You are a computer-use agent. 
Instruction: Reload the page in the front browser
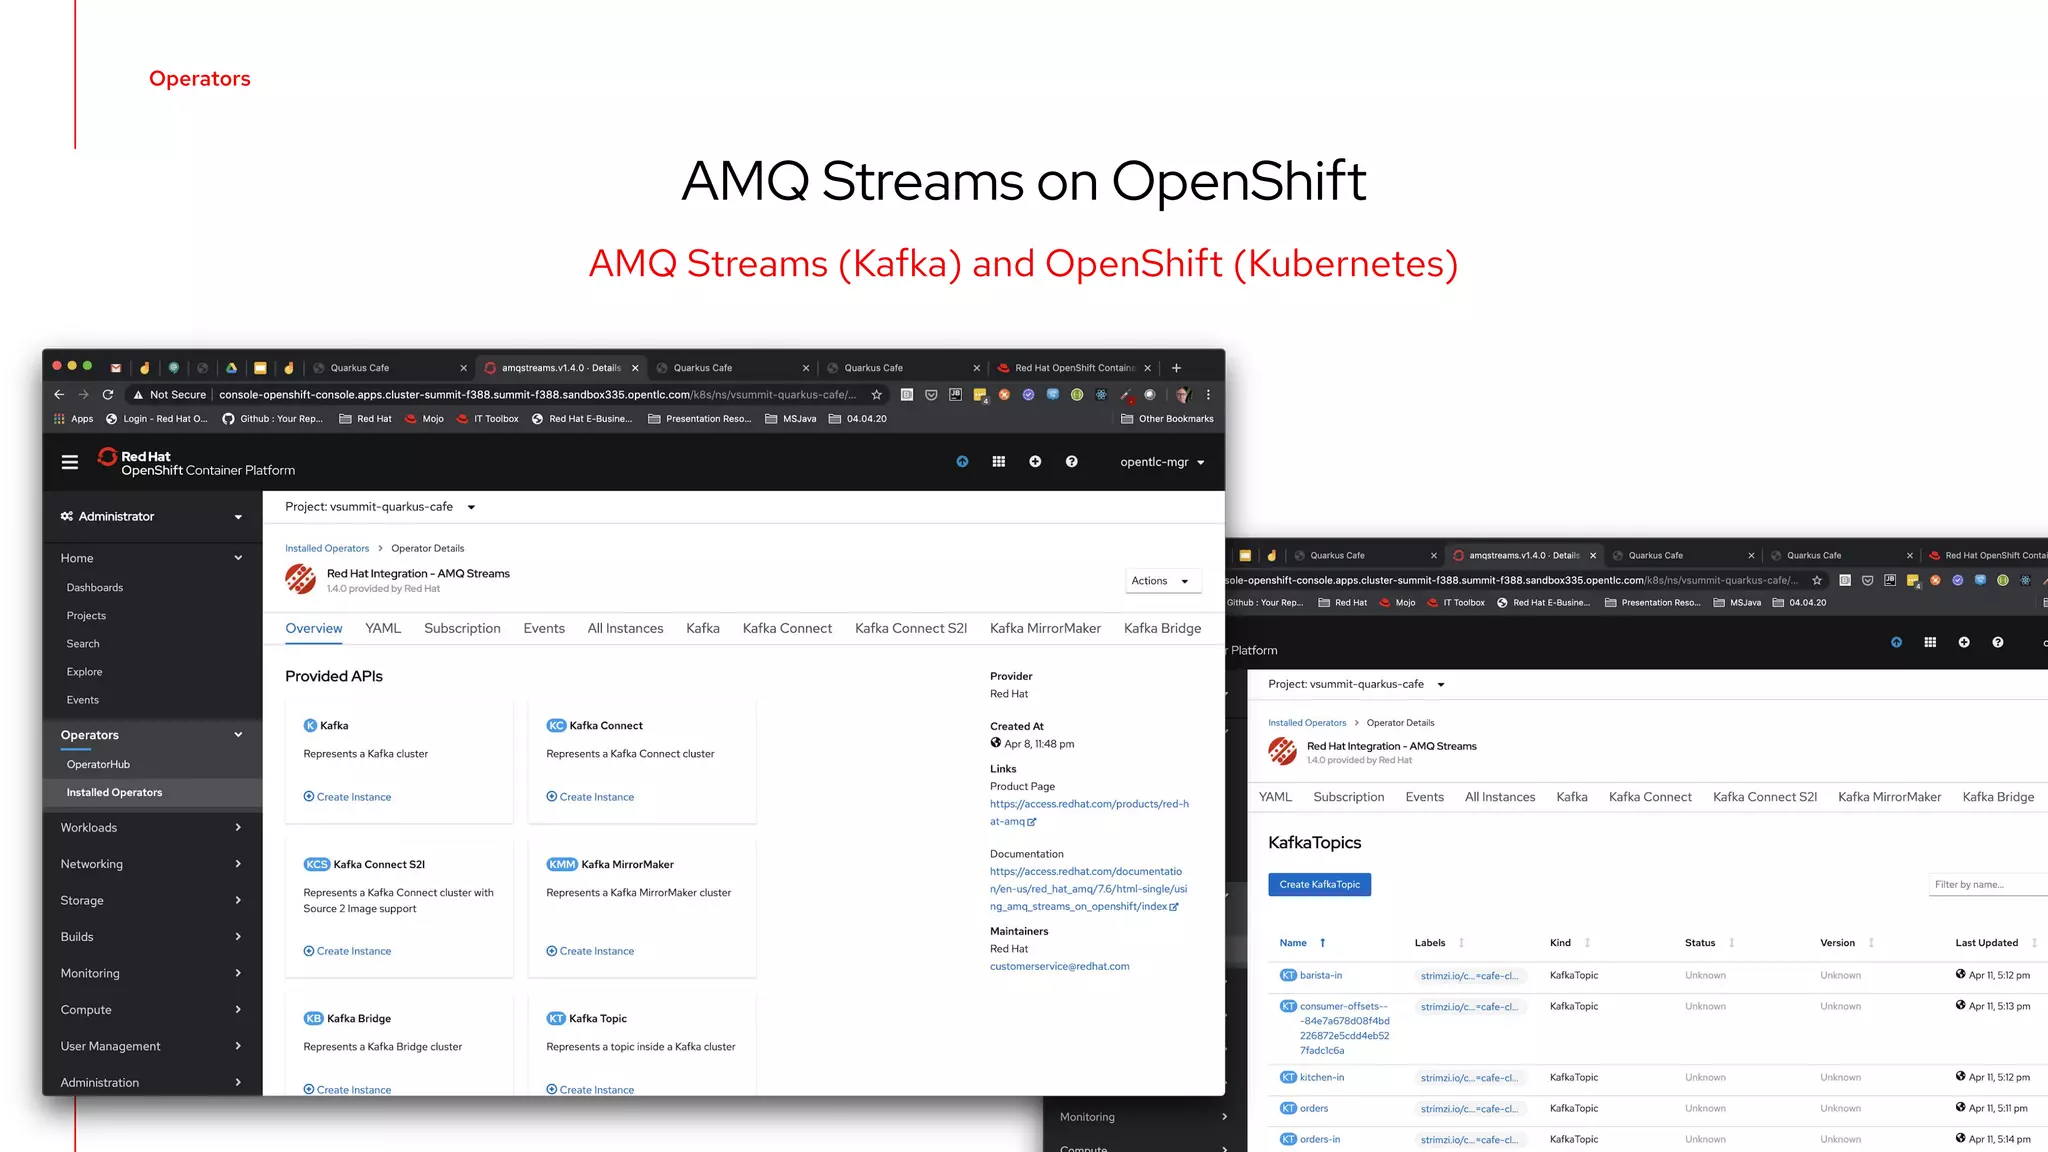click(x=108, y=395)
